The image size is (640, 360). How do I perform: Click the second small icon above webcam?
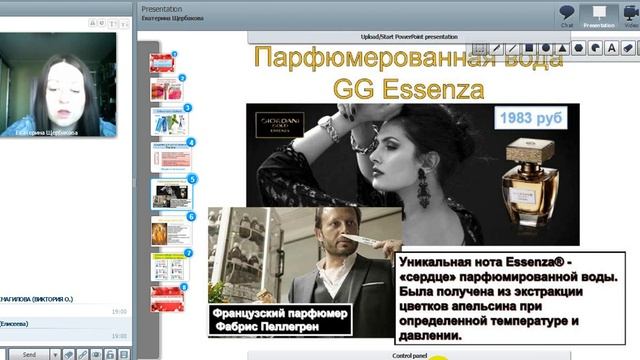102,23
